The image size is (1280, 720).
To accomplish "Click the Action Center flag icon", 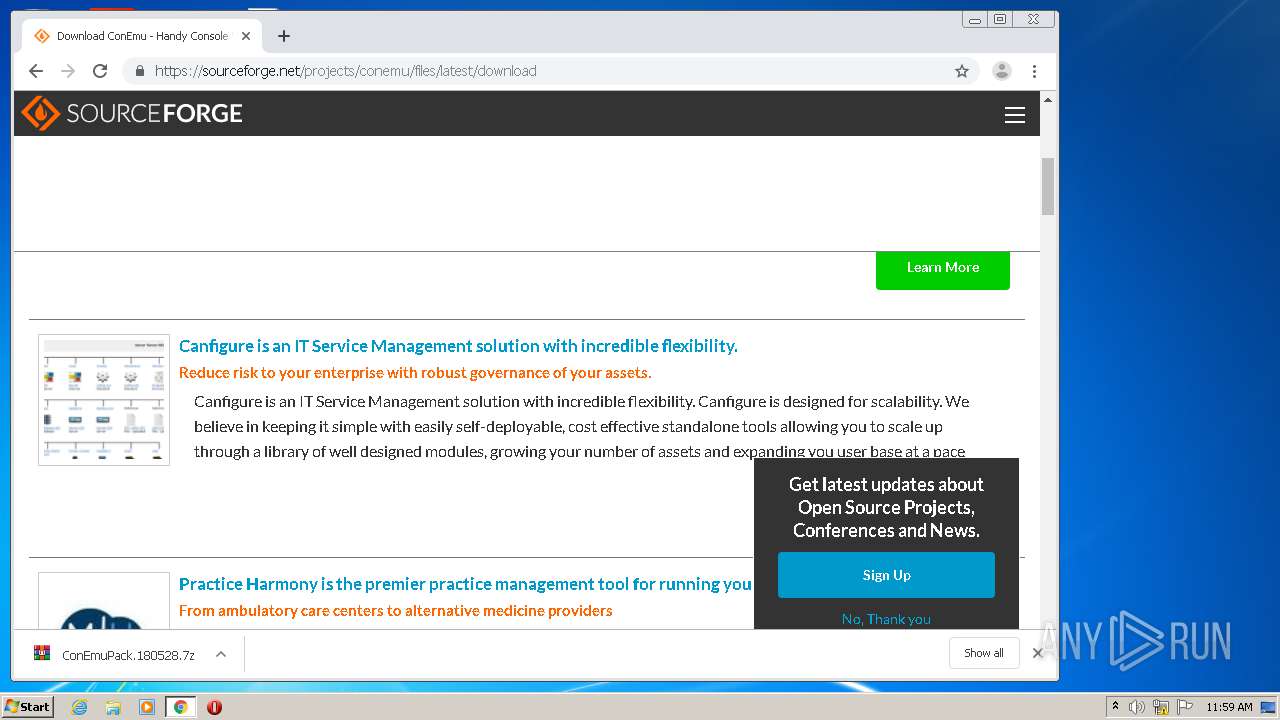I will [1185, 707].
